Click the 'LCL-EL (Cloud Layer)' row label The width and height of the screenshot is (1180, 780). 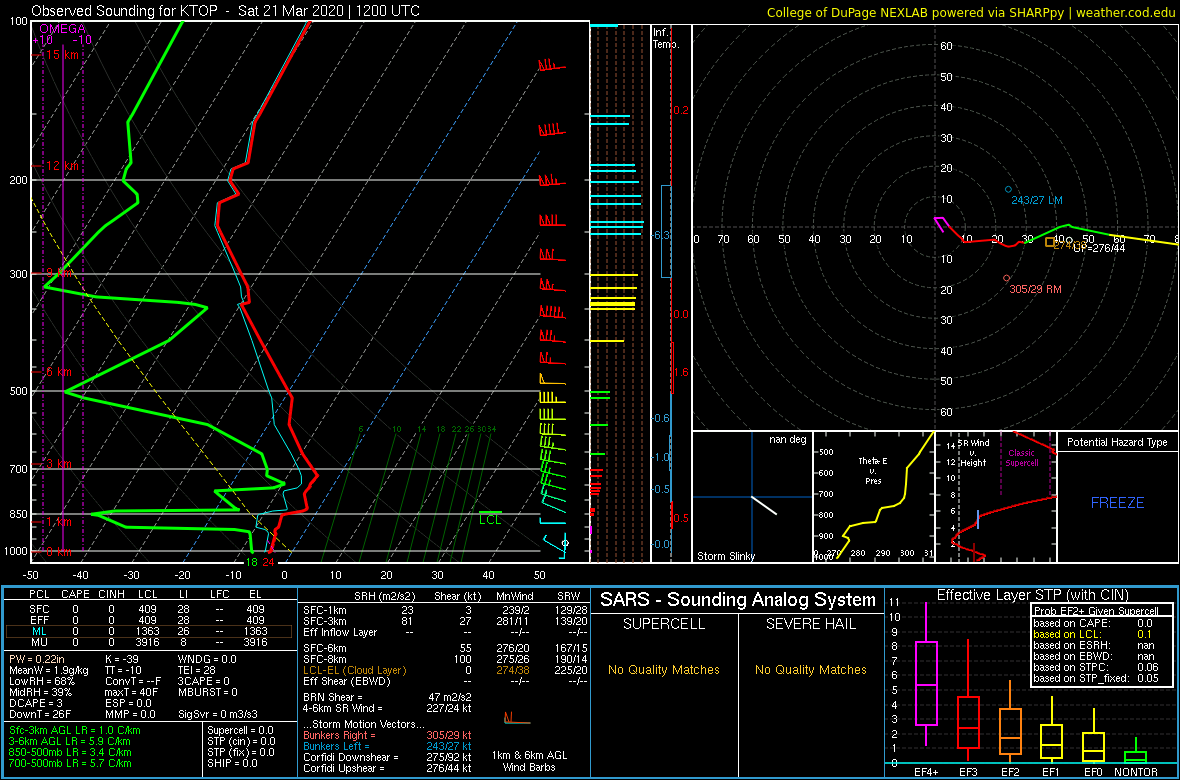[x=354, y=670]
